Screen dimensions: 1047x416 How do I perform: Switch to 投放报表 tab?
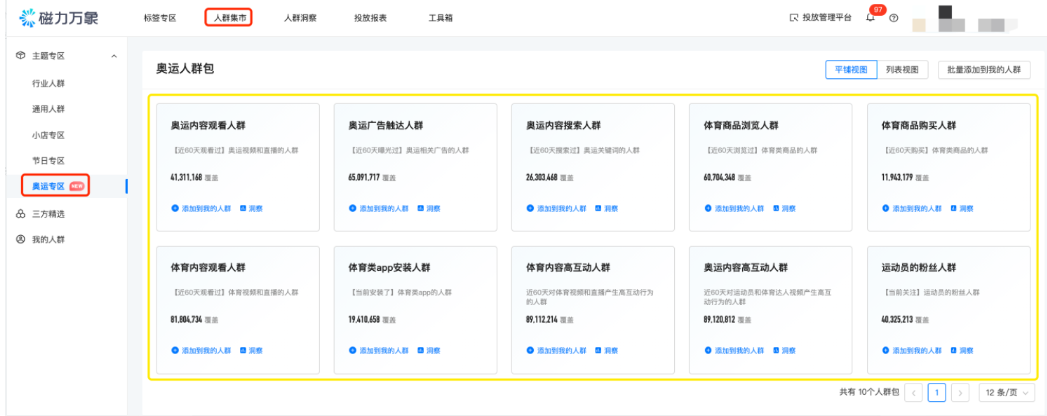[x=371, y=18]
